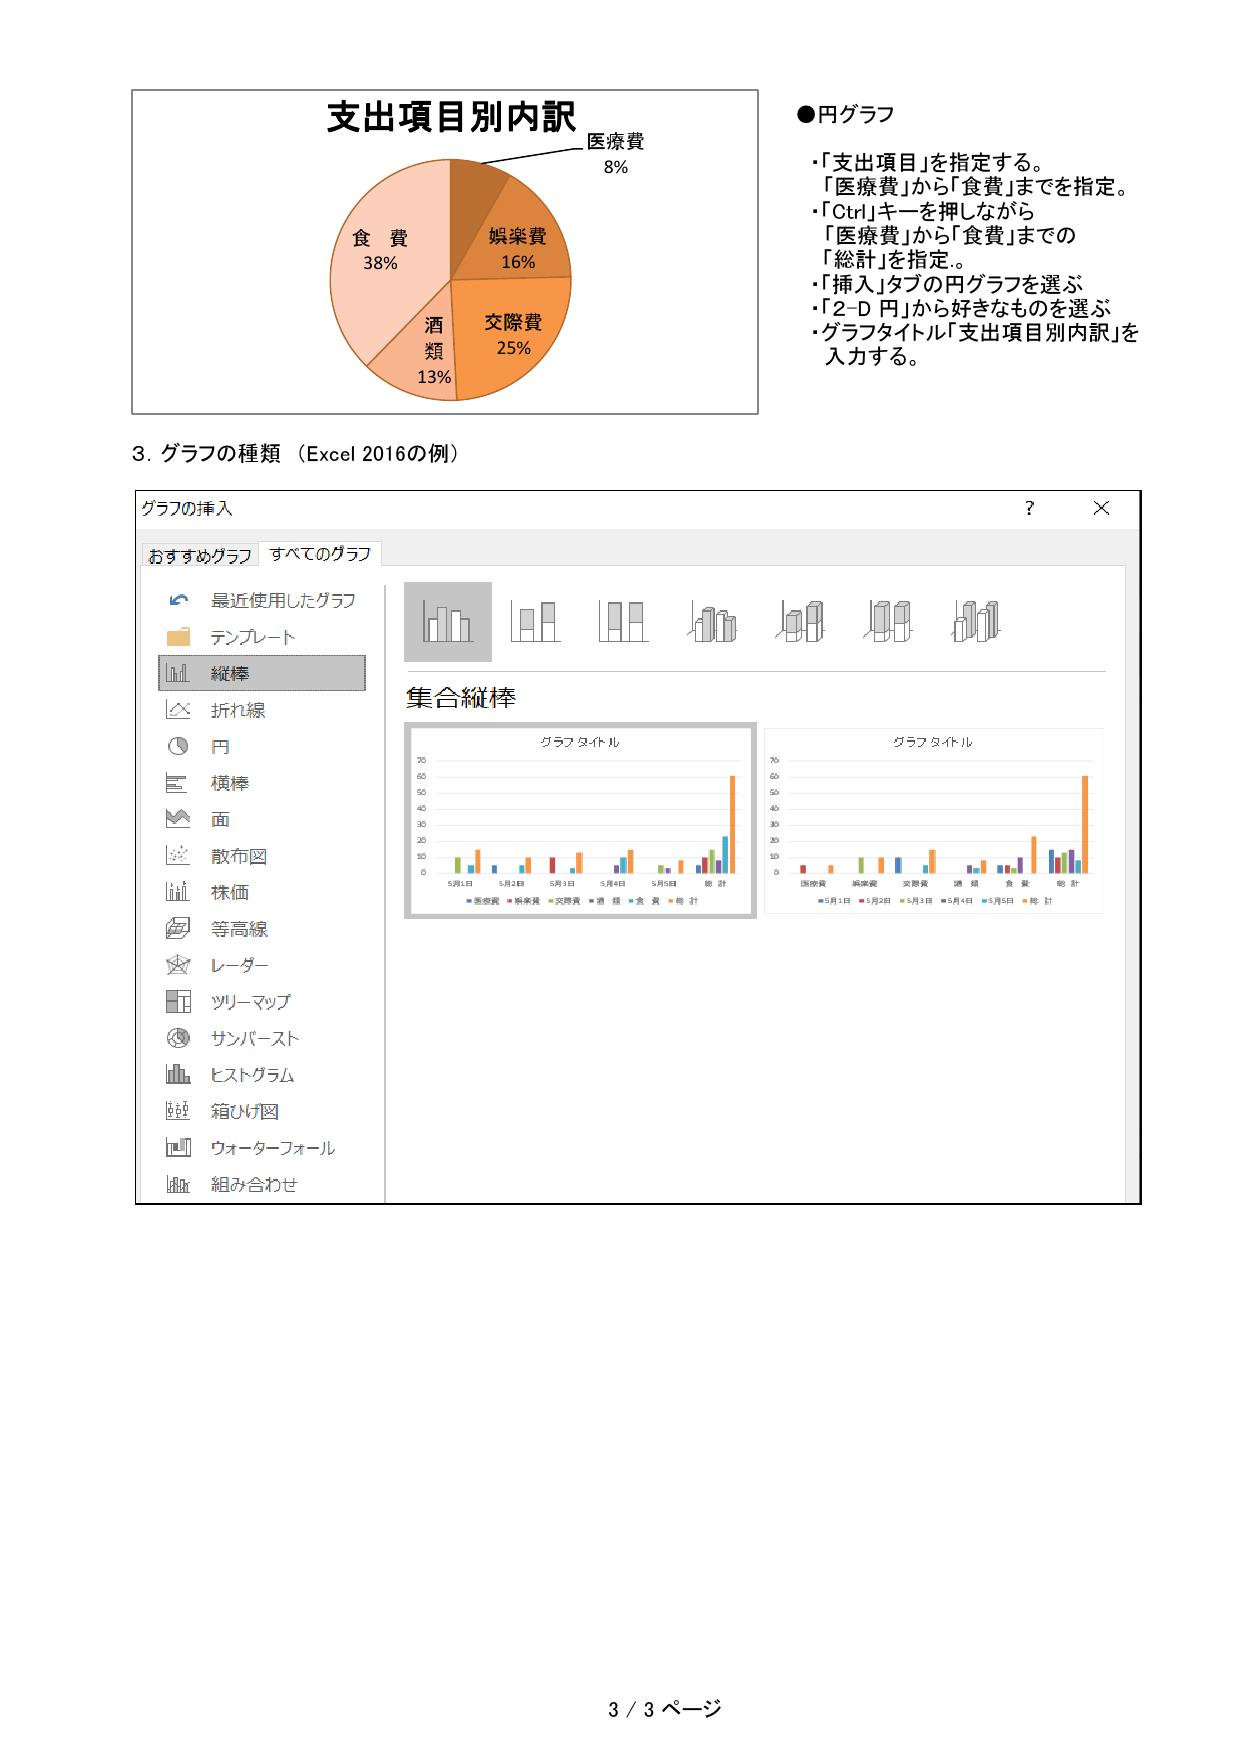The image size is (1240, 1754).
Task: Select the 3-D clustered column subtype icon
Action: (x=712, y=622)
